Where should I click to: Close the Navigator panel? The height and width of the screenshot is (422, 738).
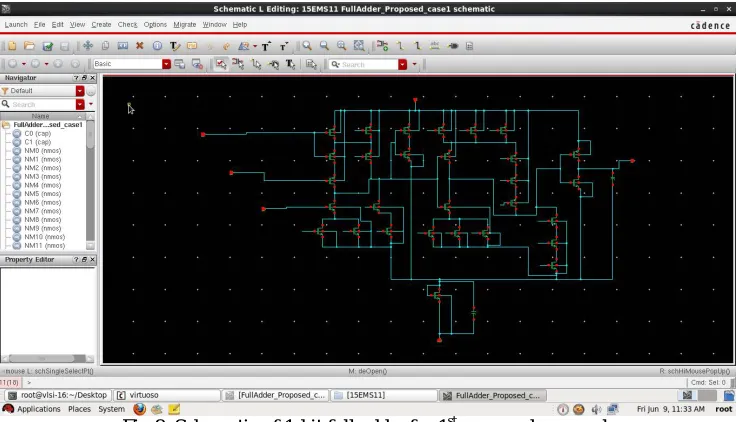coord(93,78)
